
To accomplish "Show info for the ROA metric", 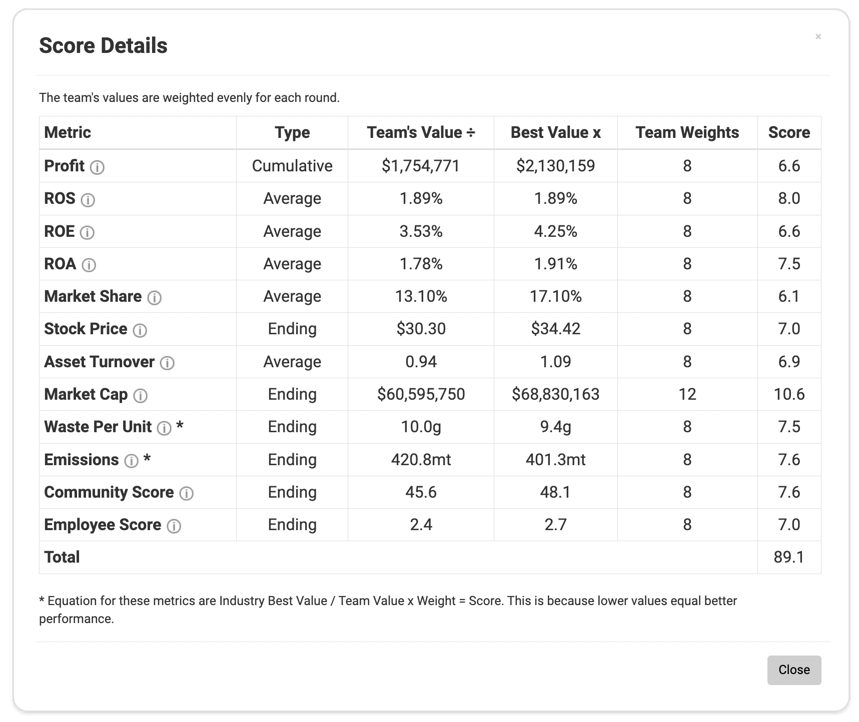I will pyautogui.click(x=89, y=265).
